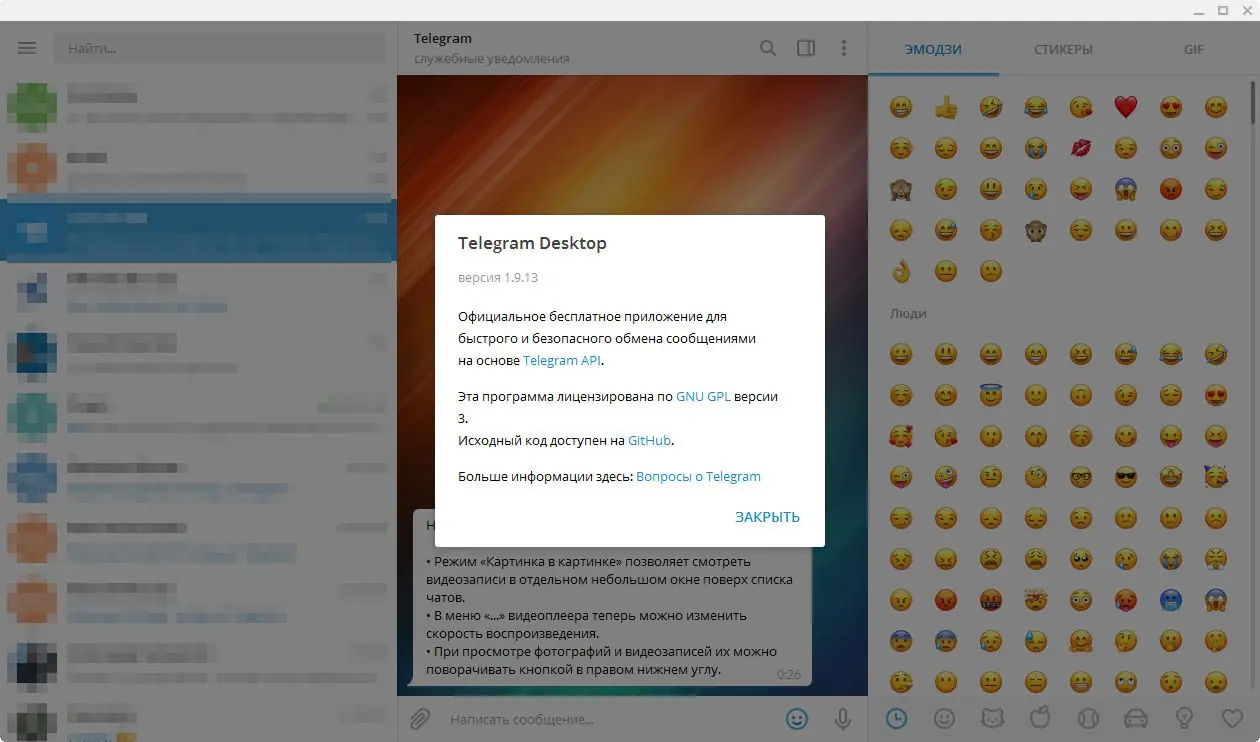Pick the party hat face emoji
1260x742 pixels.
coord(1216,476)
